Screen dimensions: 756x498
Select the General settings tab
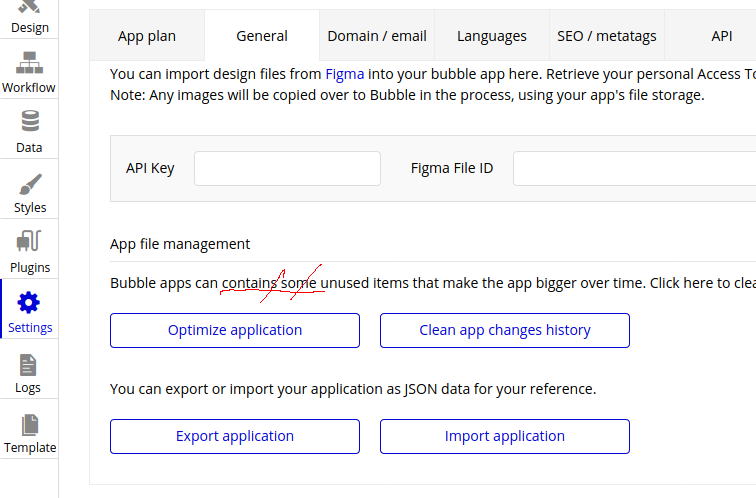point(262,36)
